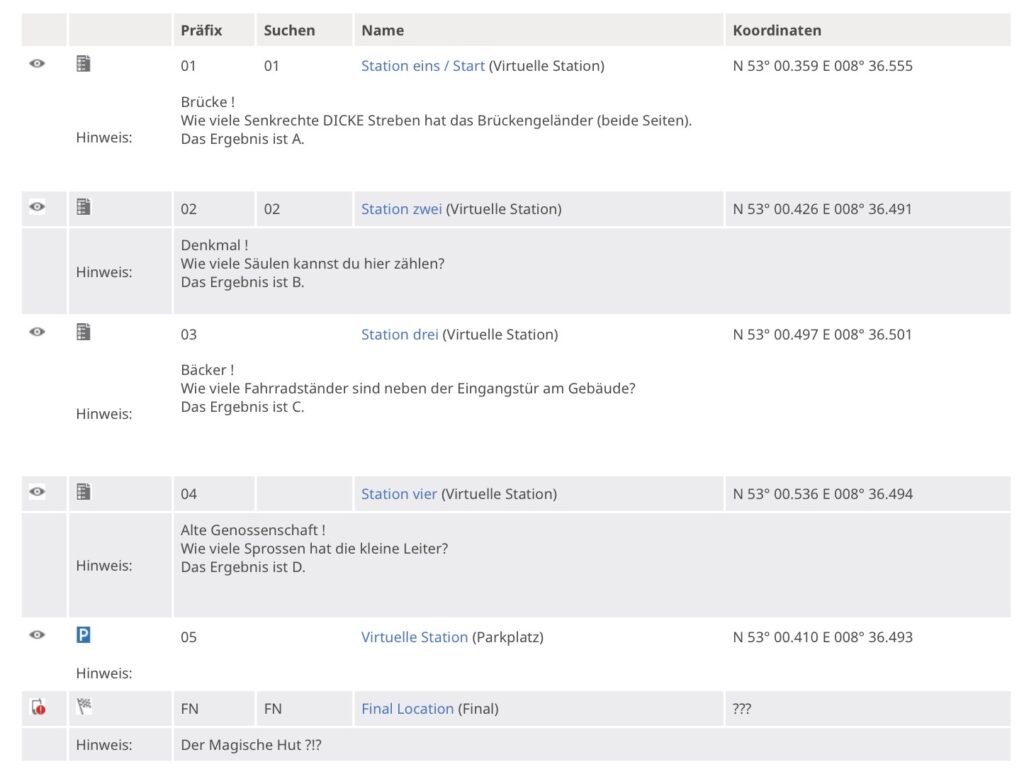Open the Station eins / Start link

tap(422, 66)
